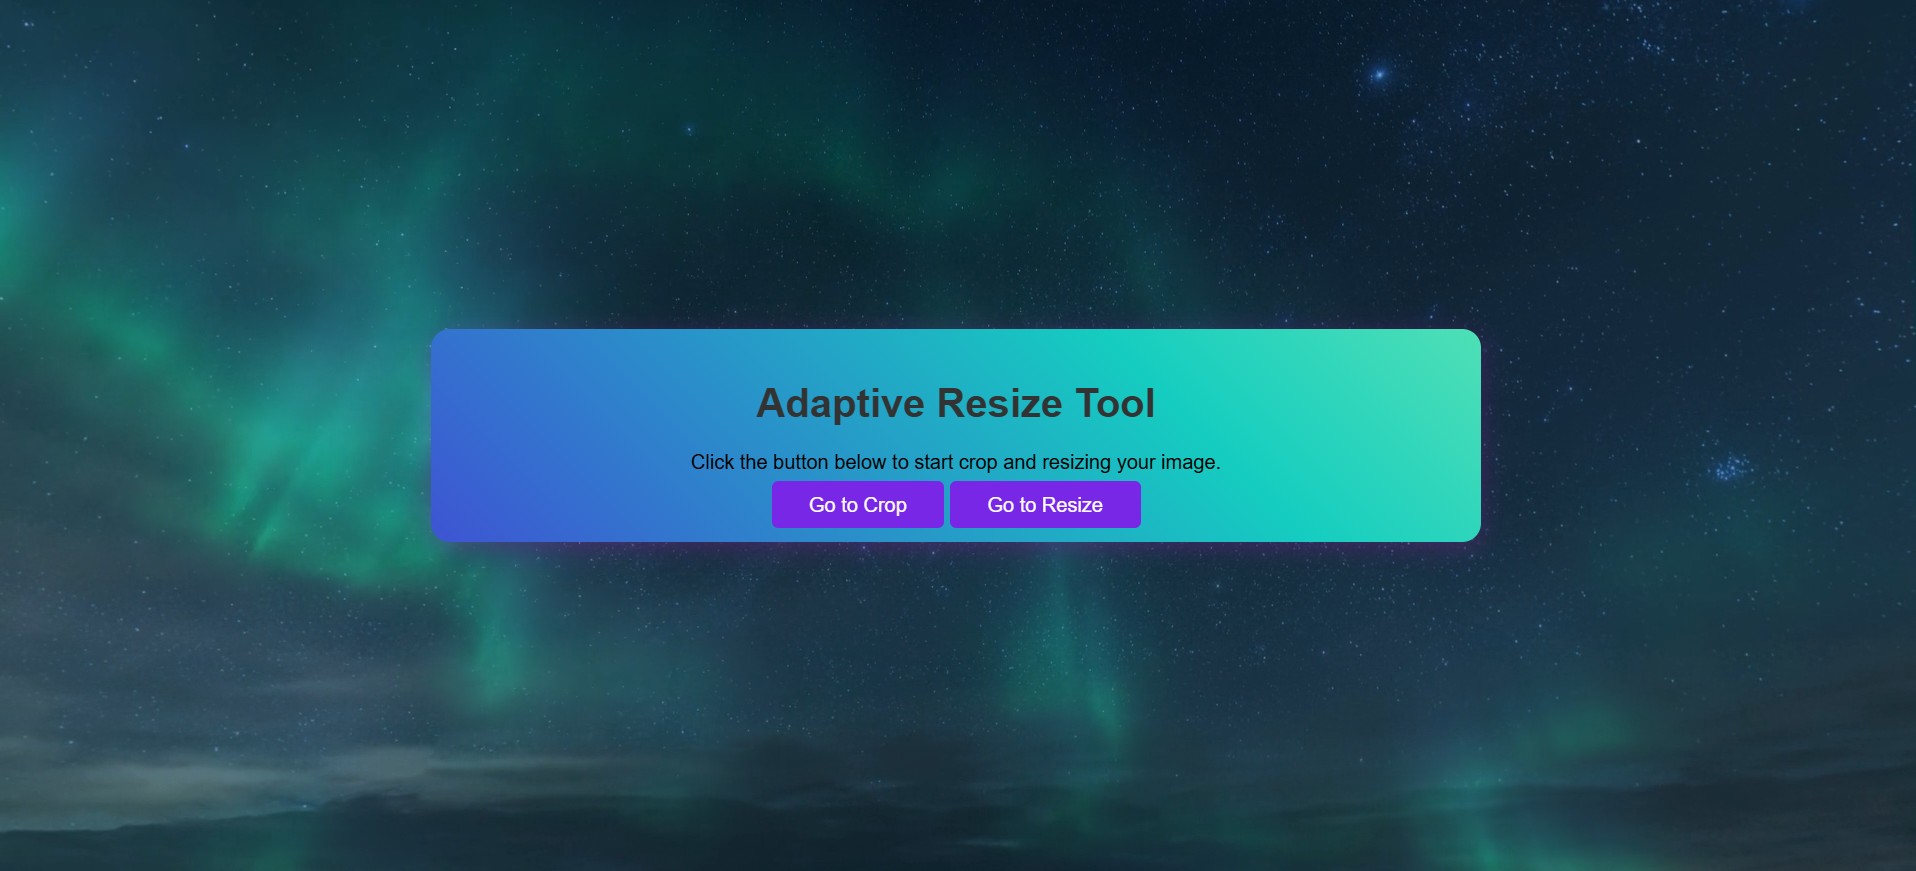Click the word Resize in the heading

tap(999, 404)
